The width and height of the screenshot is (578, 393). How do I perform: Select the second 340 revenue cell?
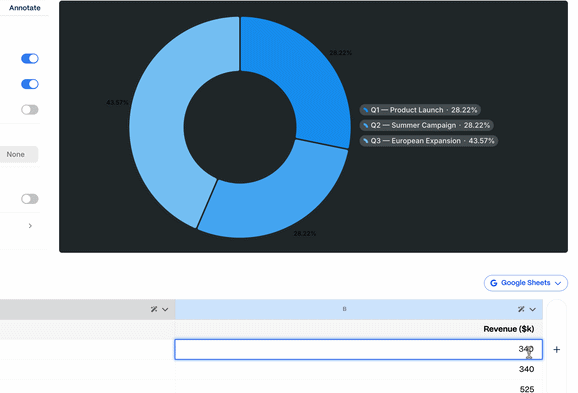[359, 369]
